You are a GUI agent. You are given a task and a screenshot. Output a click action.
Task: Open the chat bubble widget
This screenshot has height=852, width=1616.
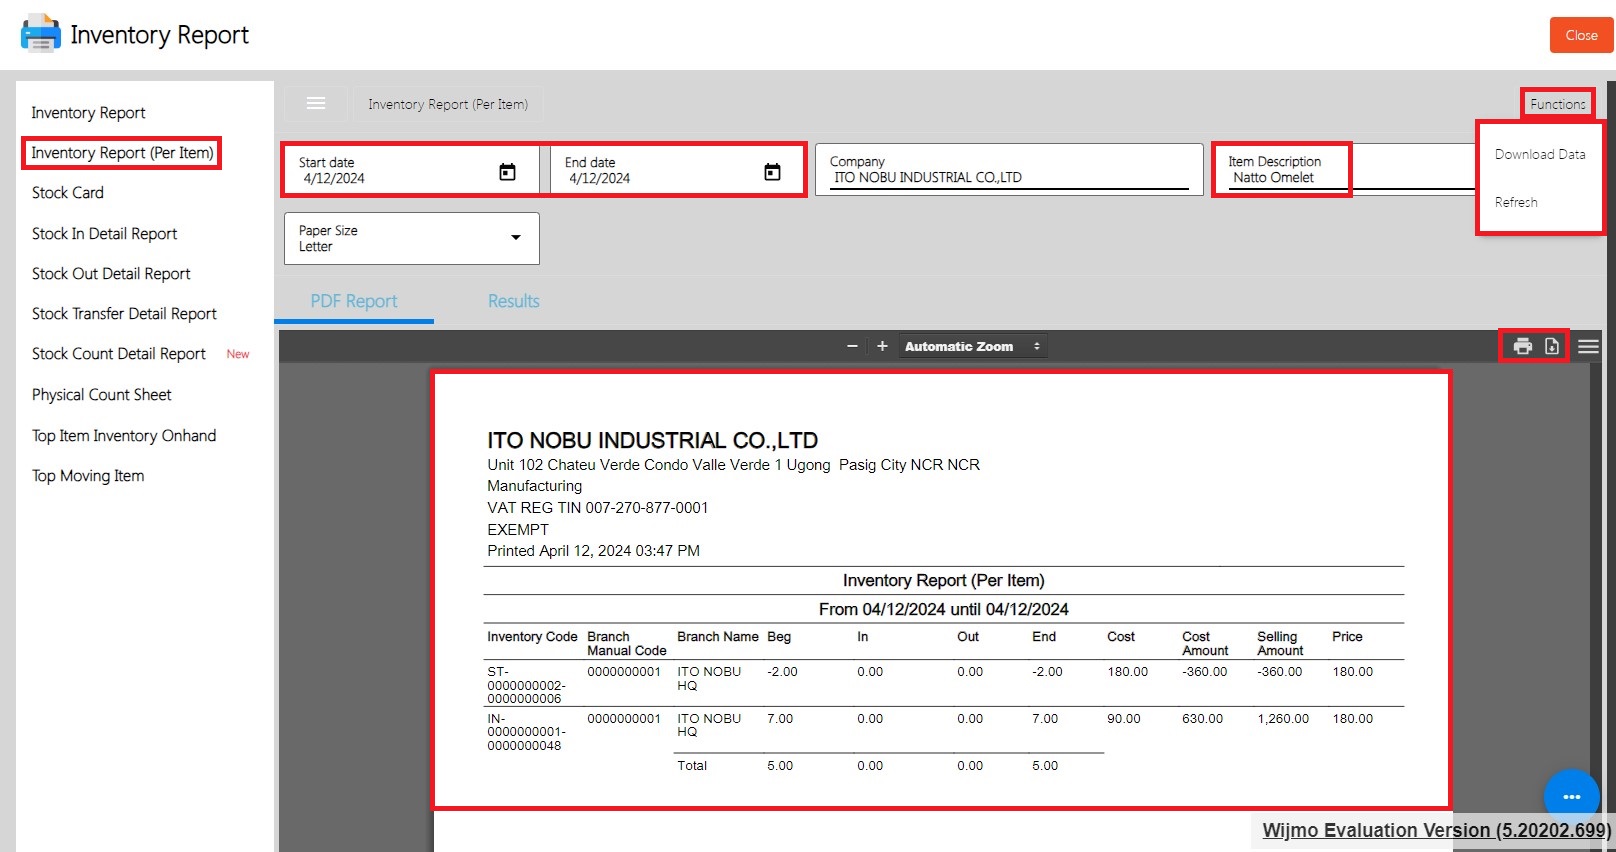point(1571,796)
